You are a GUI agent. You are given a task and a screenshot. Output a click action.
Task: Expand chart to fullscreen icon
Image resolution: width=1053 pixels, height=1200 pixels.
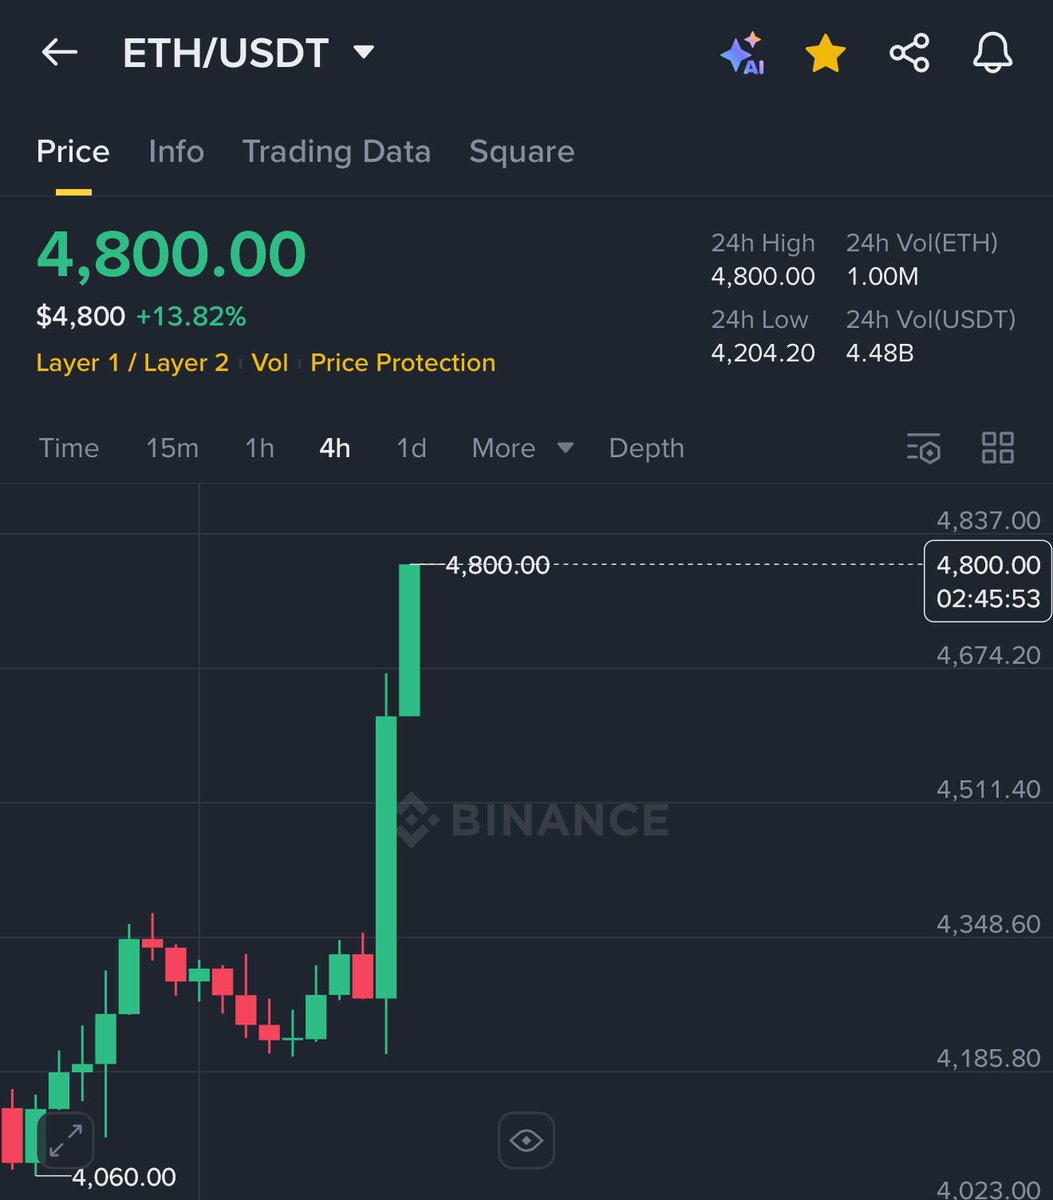[65, 1139]
